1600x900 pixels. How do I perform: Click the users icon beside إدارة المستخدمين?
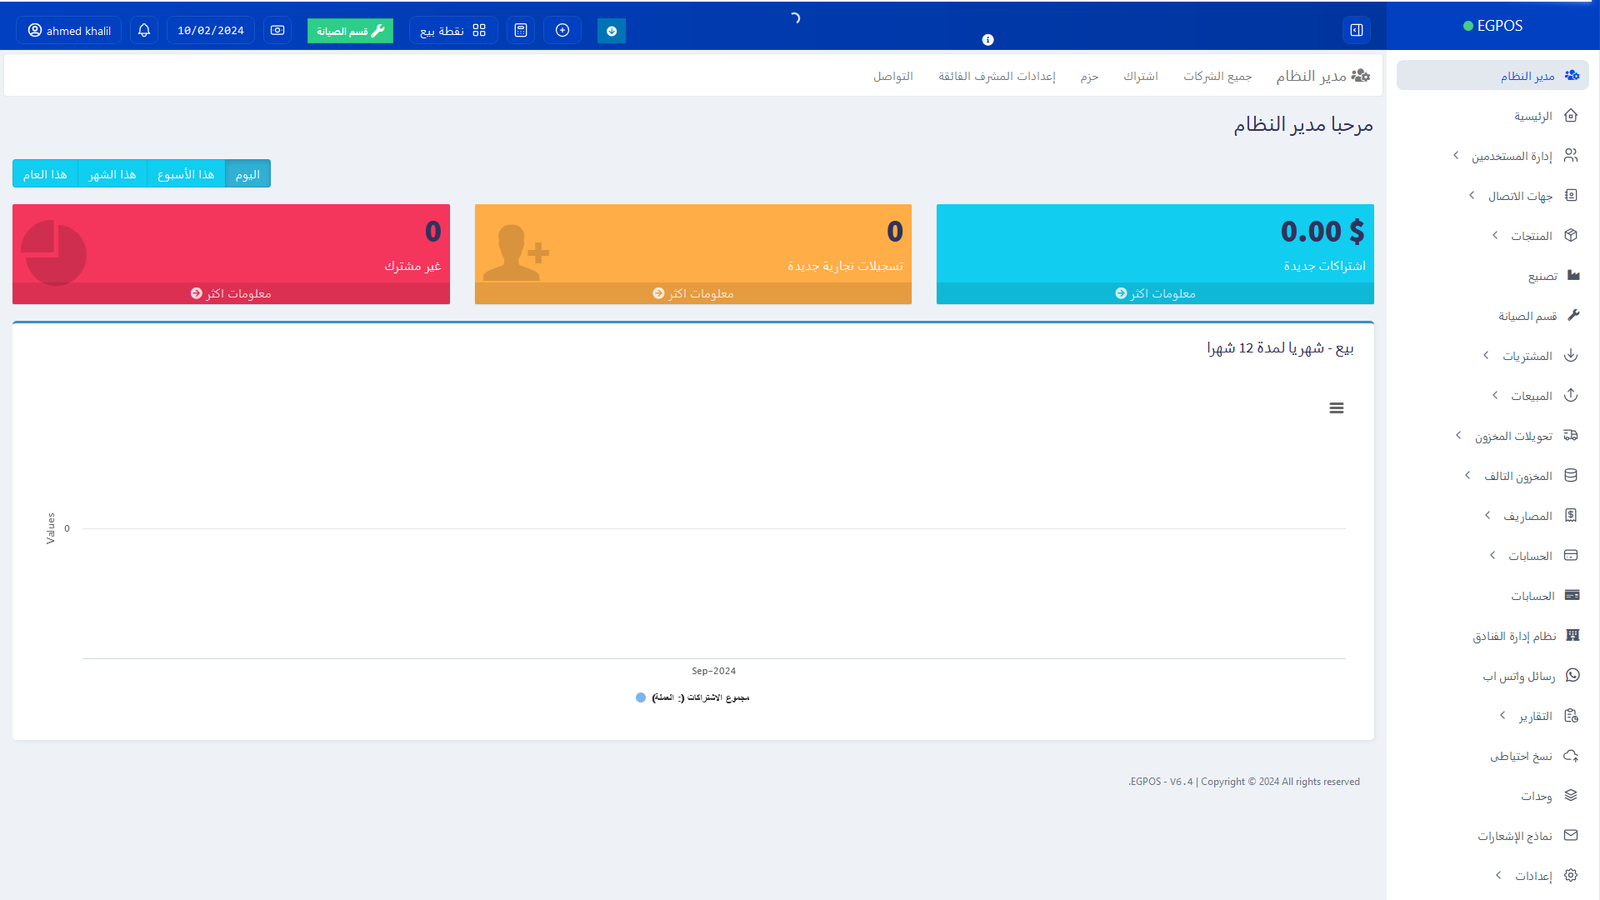[x=1571, y=156]
